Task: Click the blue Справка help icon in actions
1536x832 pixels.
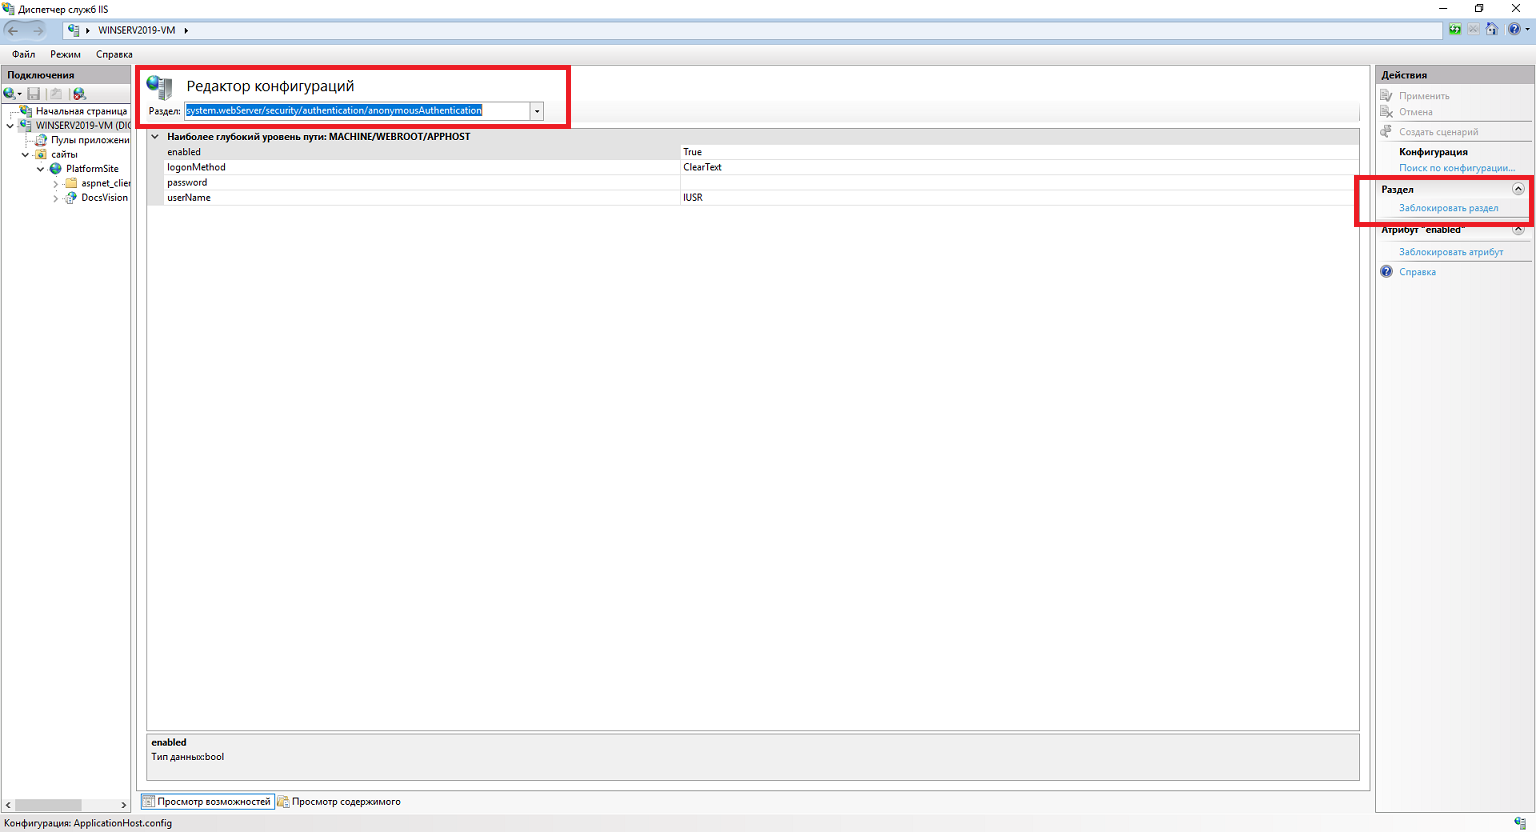Action: coord(1387,272)
